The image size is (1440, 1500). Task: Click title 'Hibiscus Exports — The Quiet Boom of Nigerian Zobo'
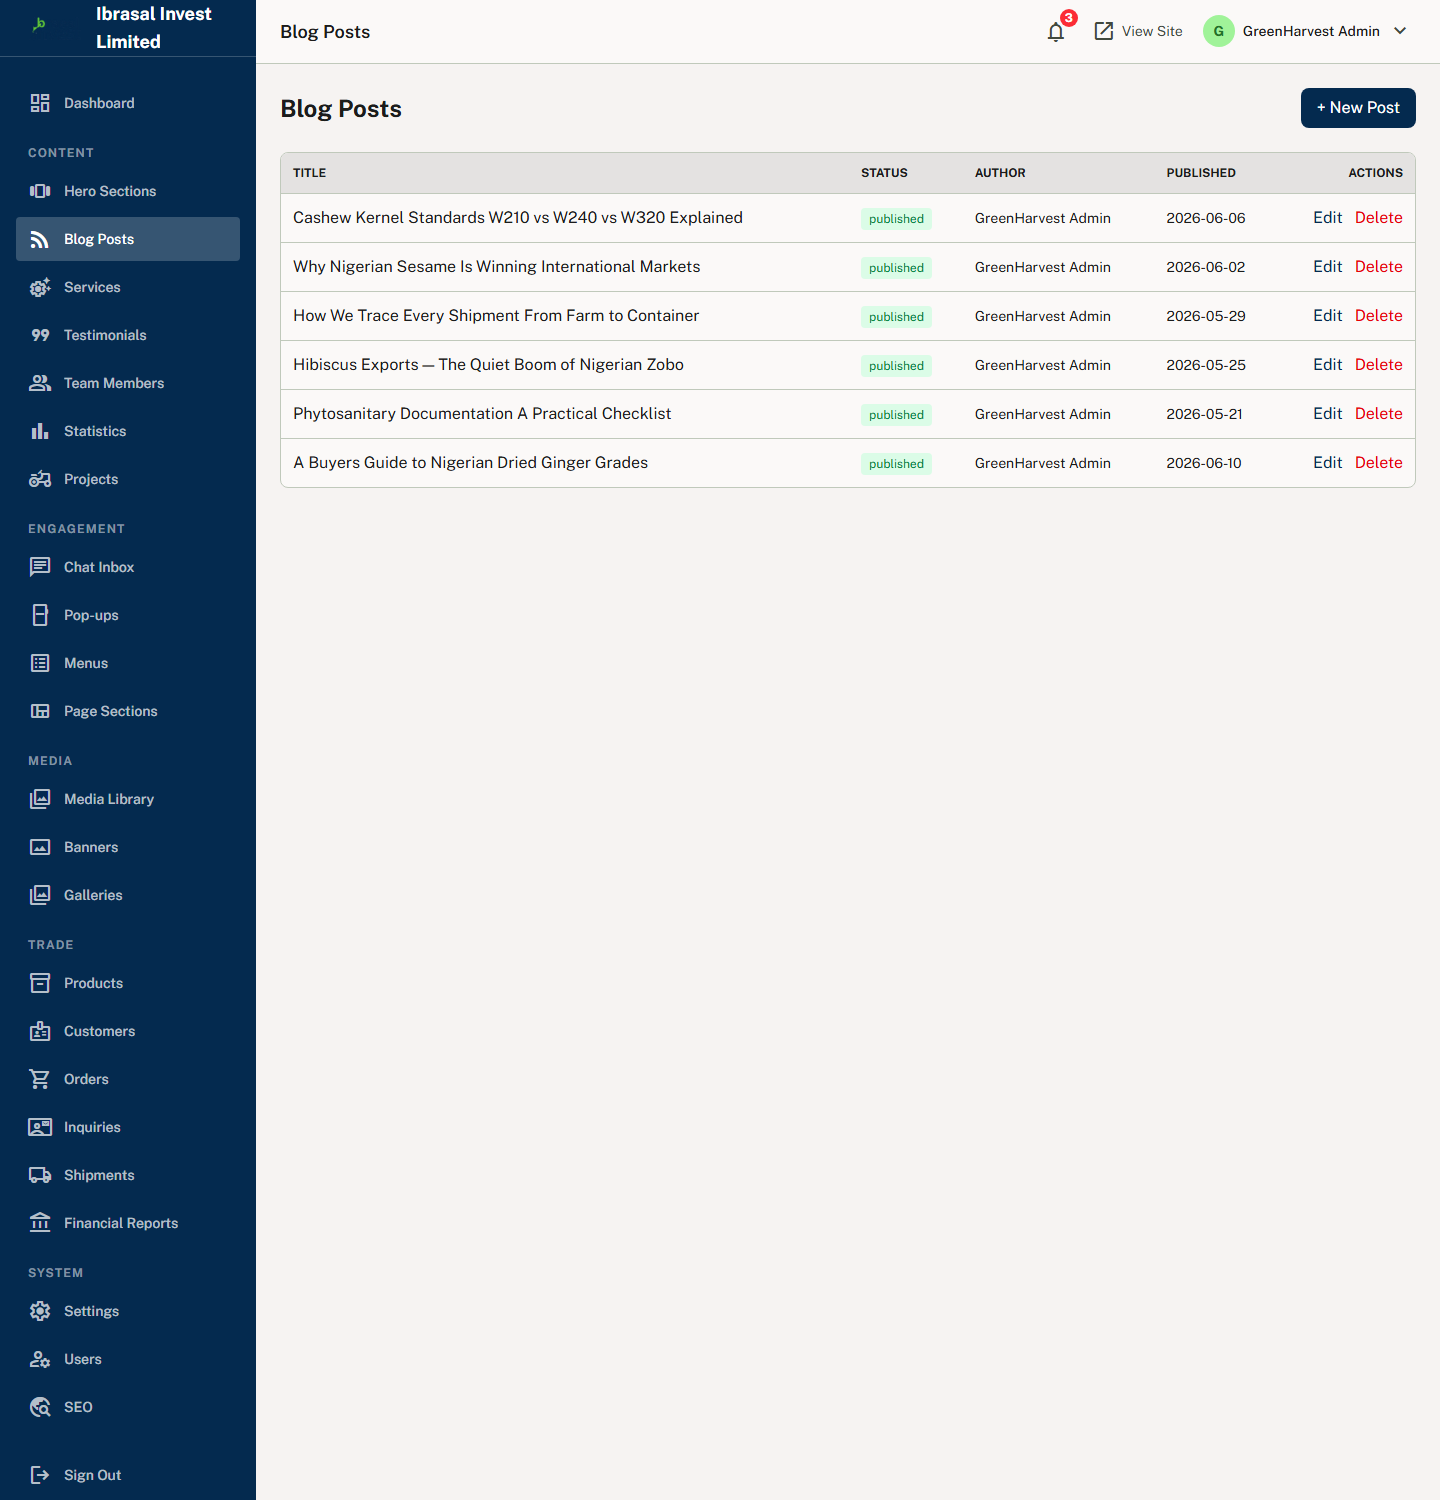pyautogui.click(x=488, y=365)
